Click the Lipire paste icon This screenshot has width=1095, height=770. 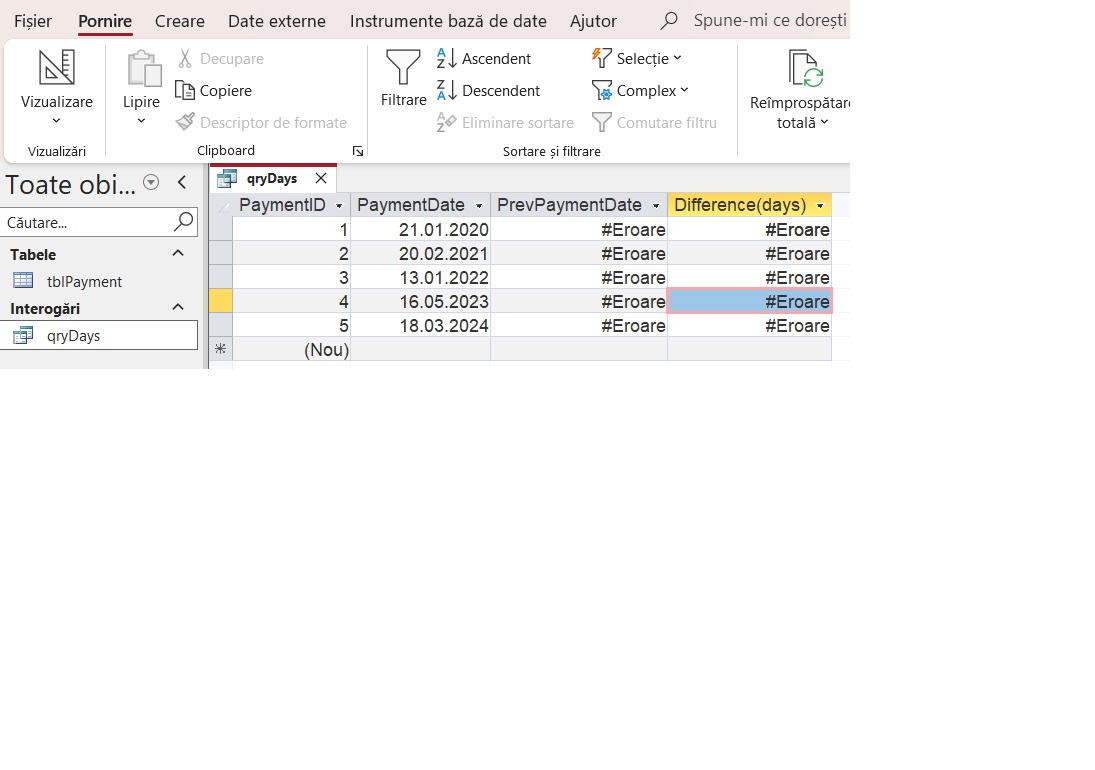pyautogui.click(x=142, y=70)
